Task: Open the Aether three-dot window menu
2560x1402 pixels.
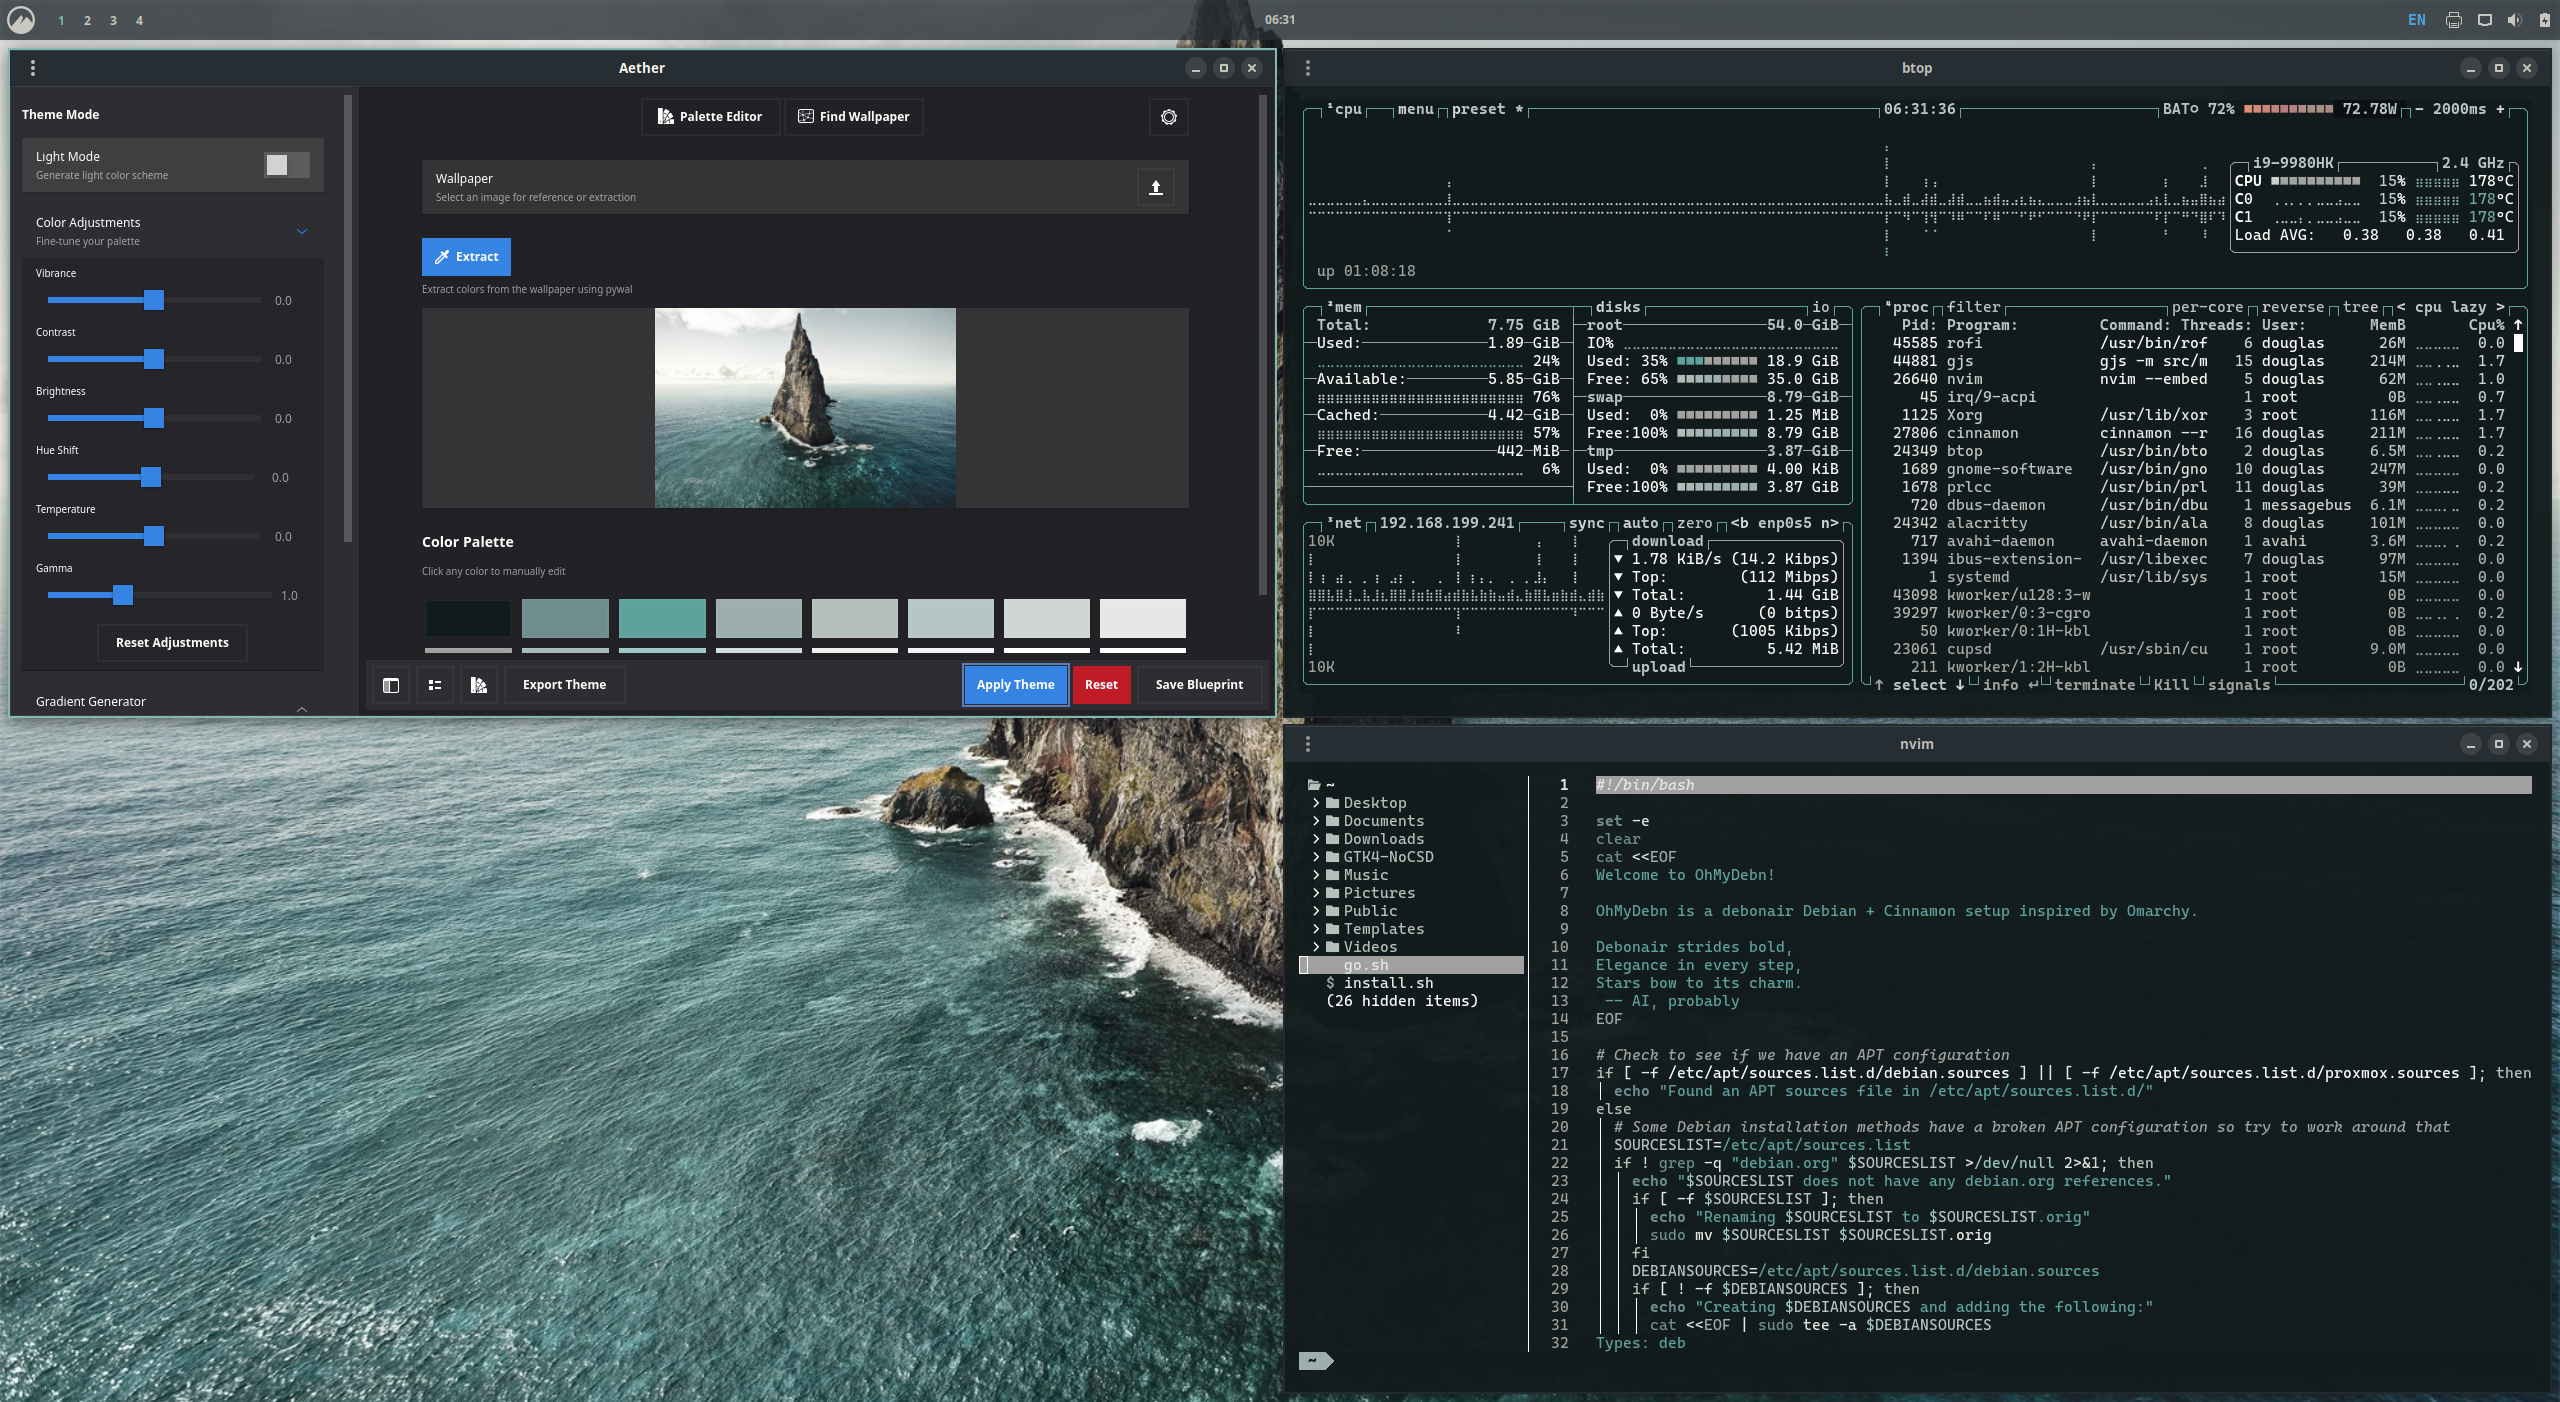Action: point(33,68)
